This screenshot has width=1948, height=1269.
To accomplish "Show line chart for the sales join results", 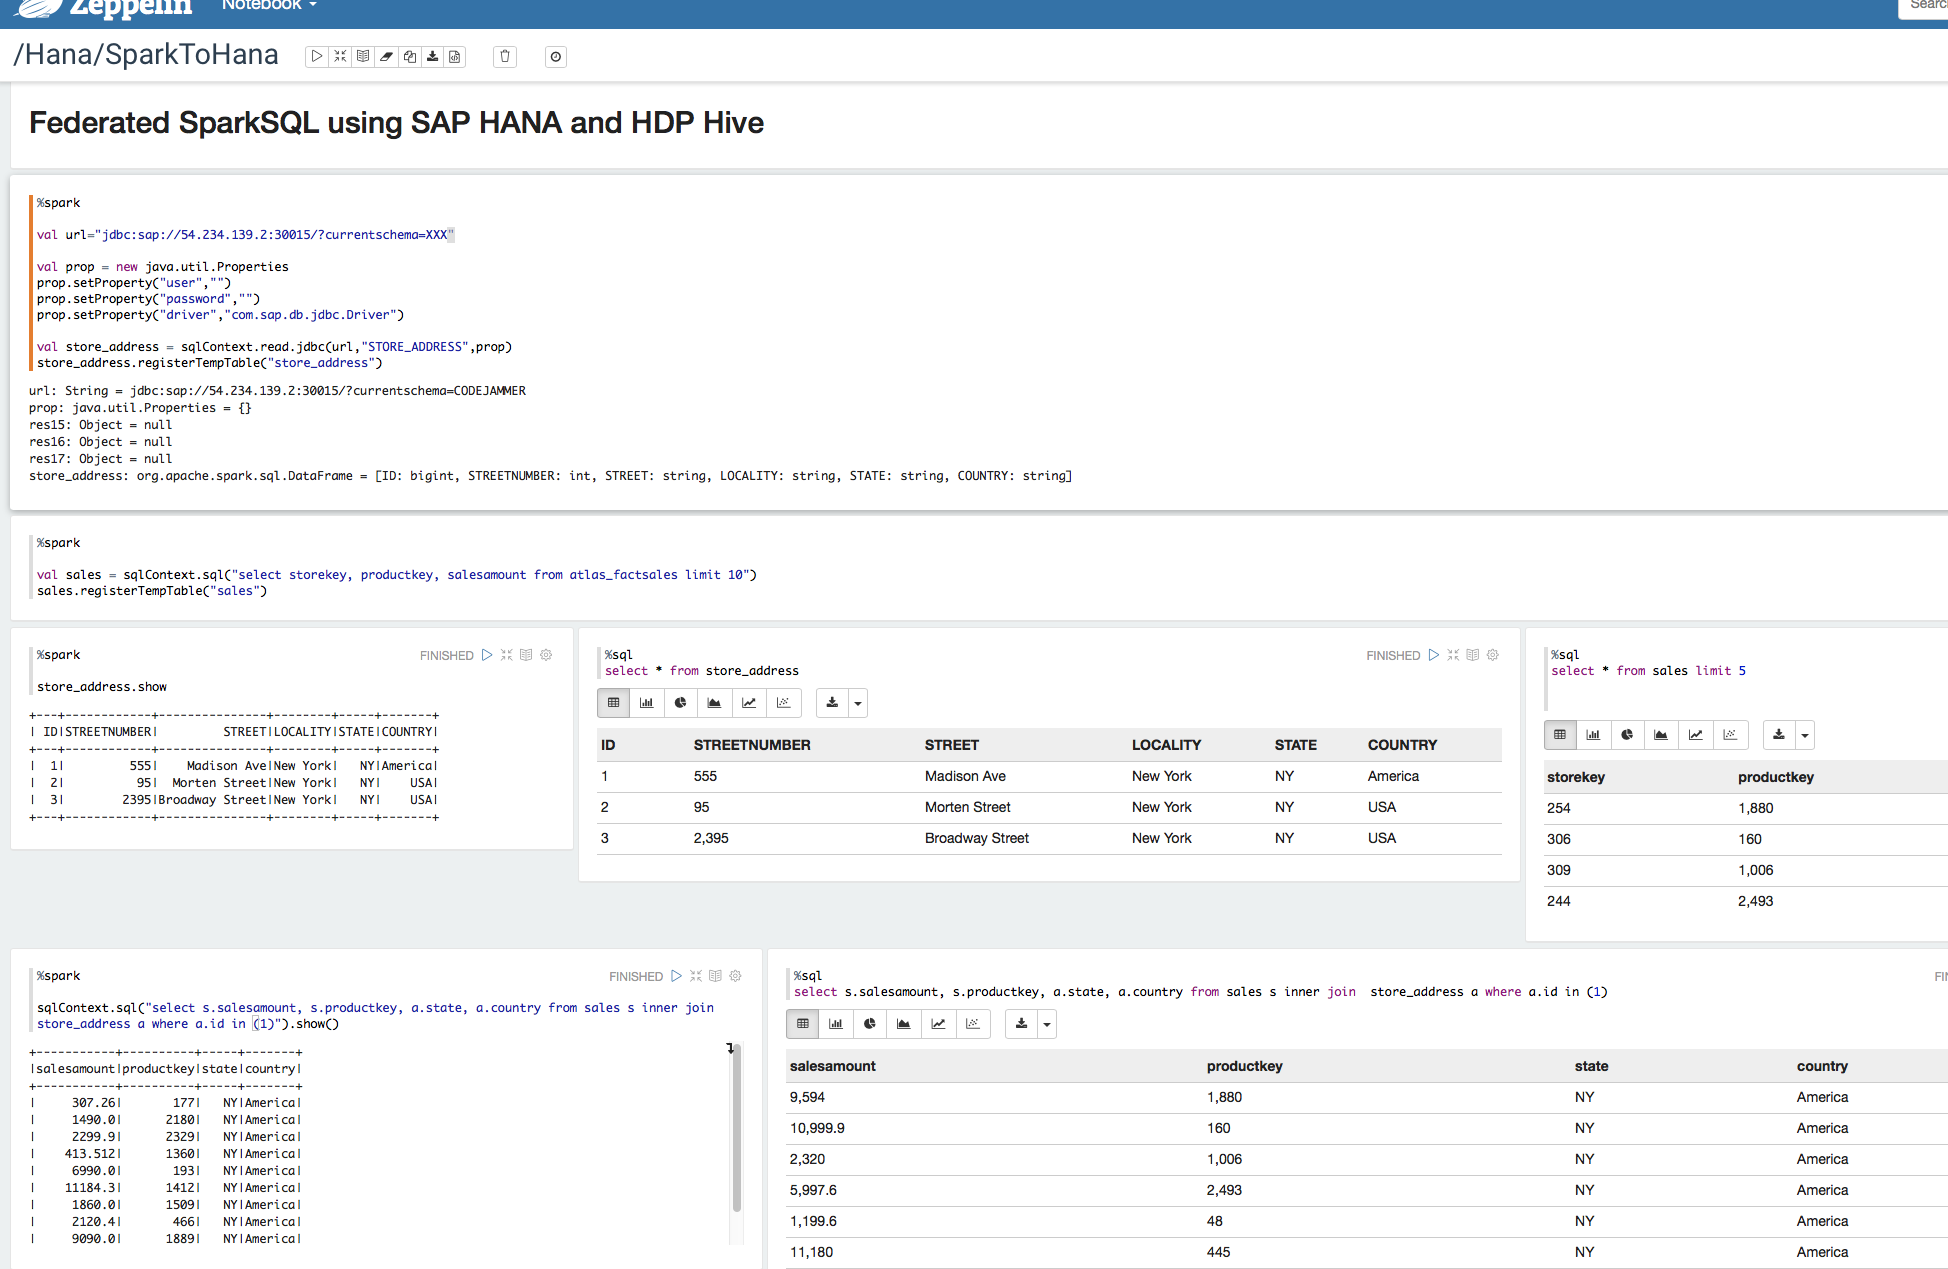I will click(x=939, y=1024).
